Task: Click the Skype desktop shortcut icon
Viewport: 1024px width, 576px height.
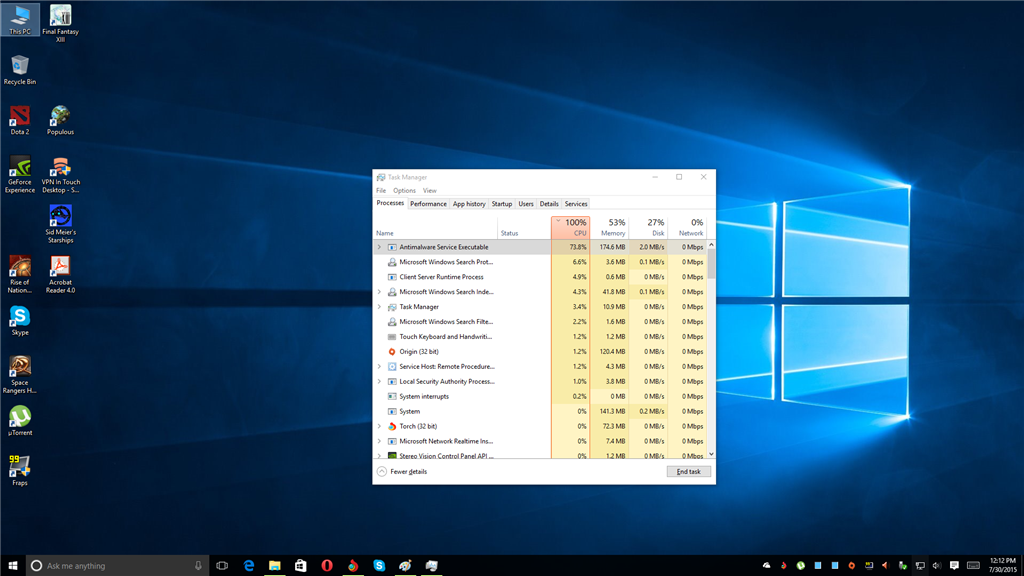Action: pyautogui.click(x=20, y=318)
